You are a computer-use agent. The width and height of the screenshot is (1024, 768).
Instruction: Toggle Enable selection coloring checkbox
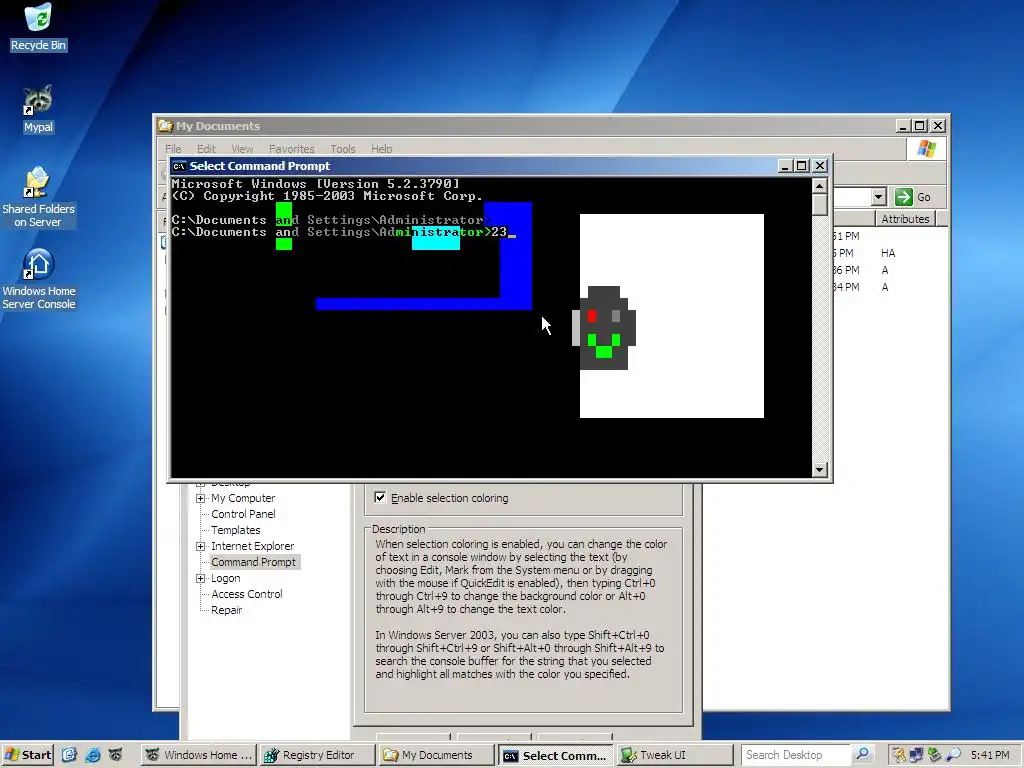(x=380, y=498)
